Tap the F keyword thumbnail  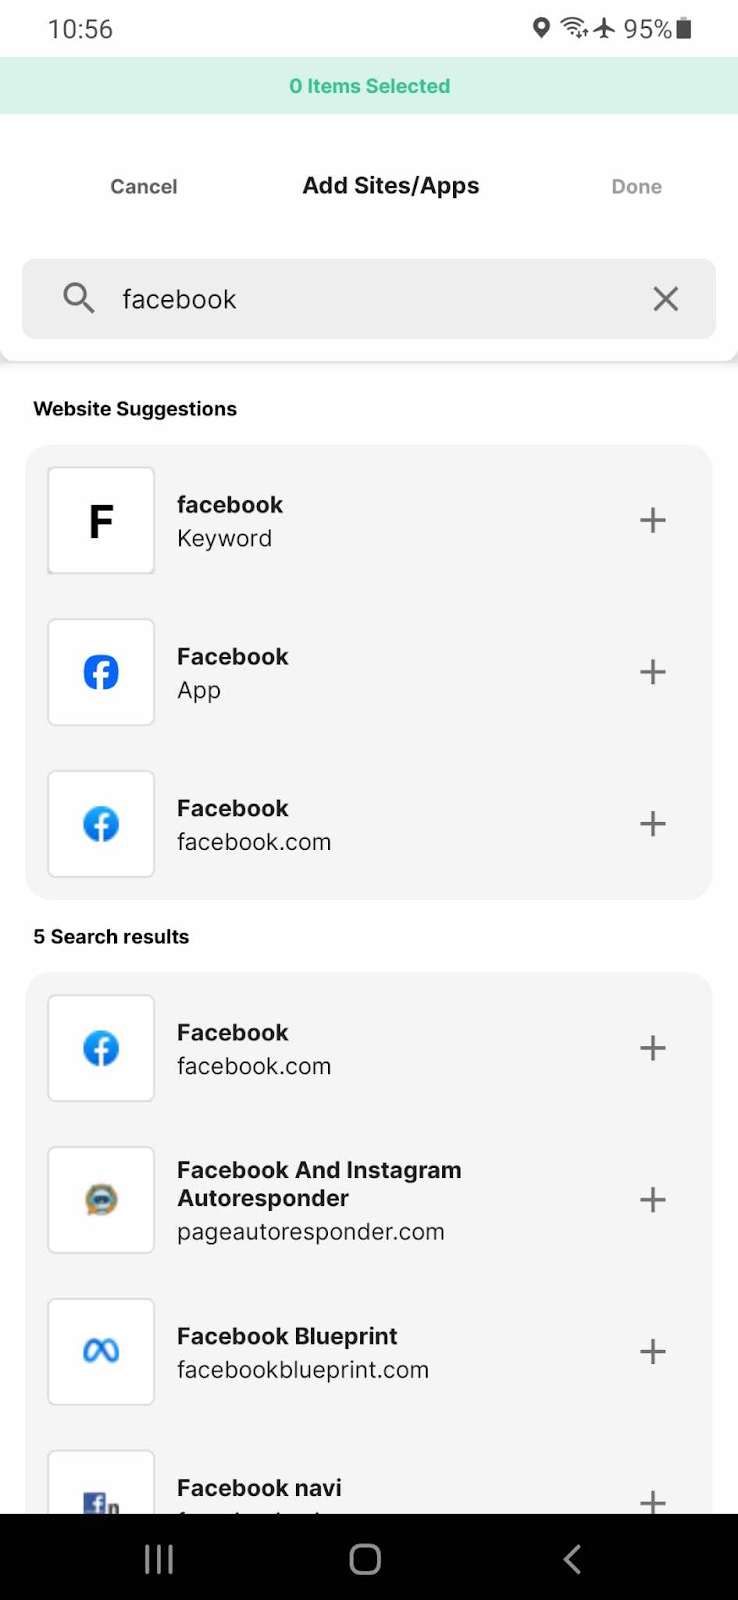[101, 520]
